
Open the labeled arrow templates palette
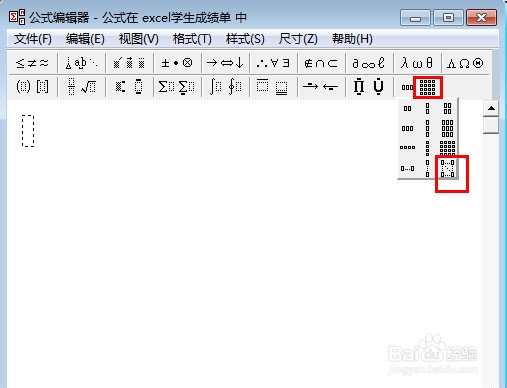tap(321, 87)
